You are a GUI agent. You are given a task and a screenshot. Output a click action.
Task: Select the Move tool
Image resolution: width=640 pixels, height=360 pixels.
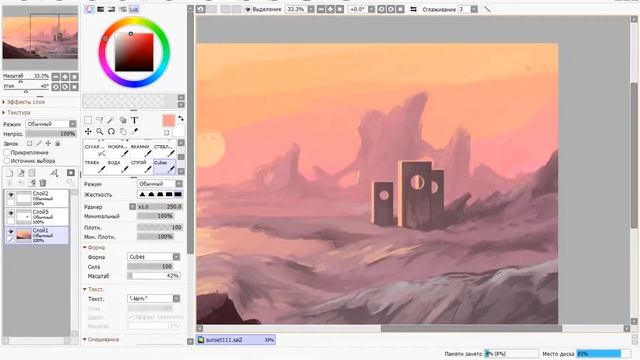click(x=88, y=131)
